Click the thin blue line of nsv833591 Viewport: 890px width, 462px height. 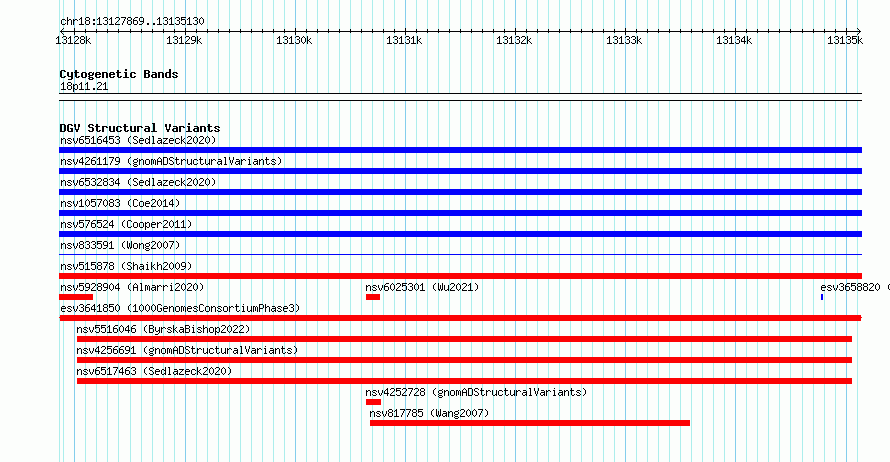coord(460,254)
